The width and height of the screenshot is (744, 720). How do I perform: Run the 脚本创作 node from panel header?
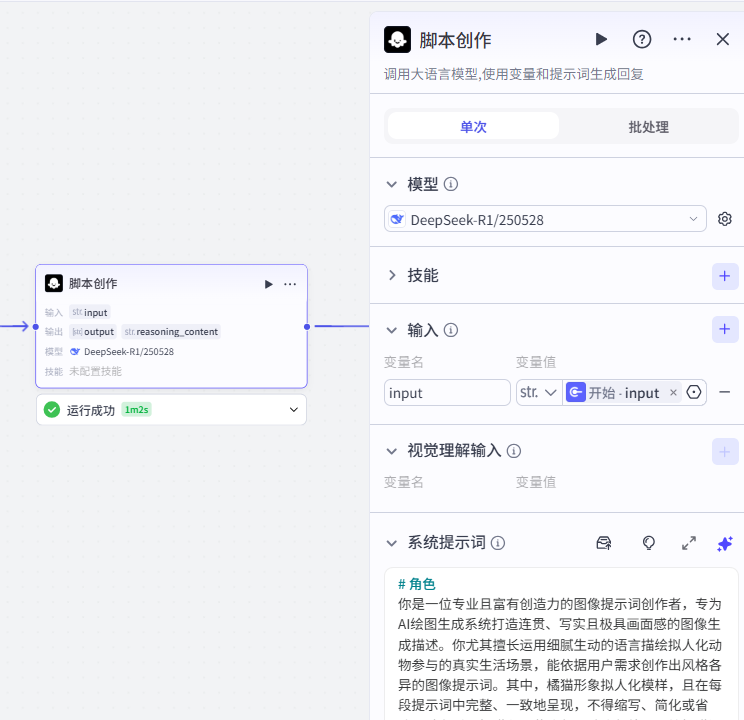(x=601, y=39)
